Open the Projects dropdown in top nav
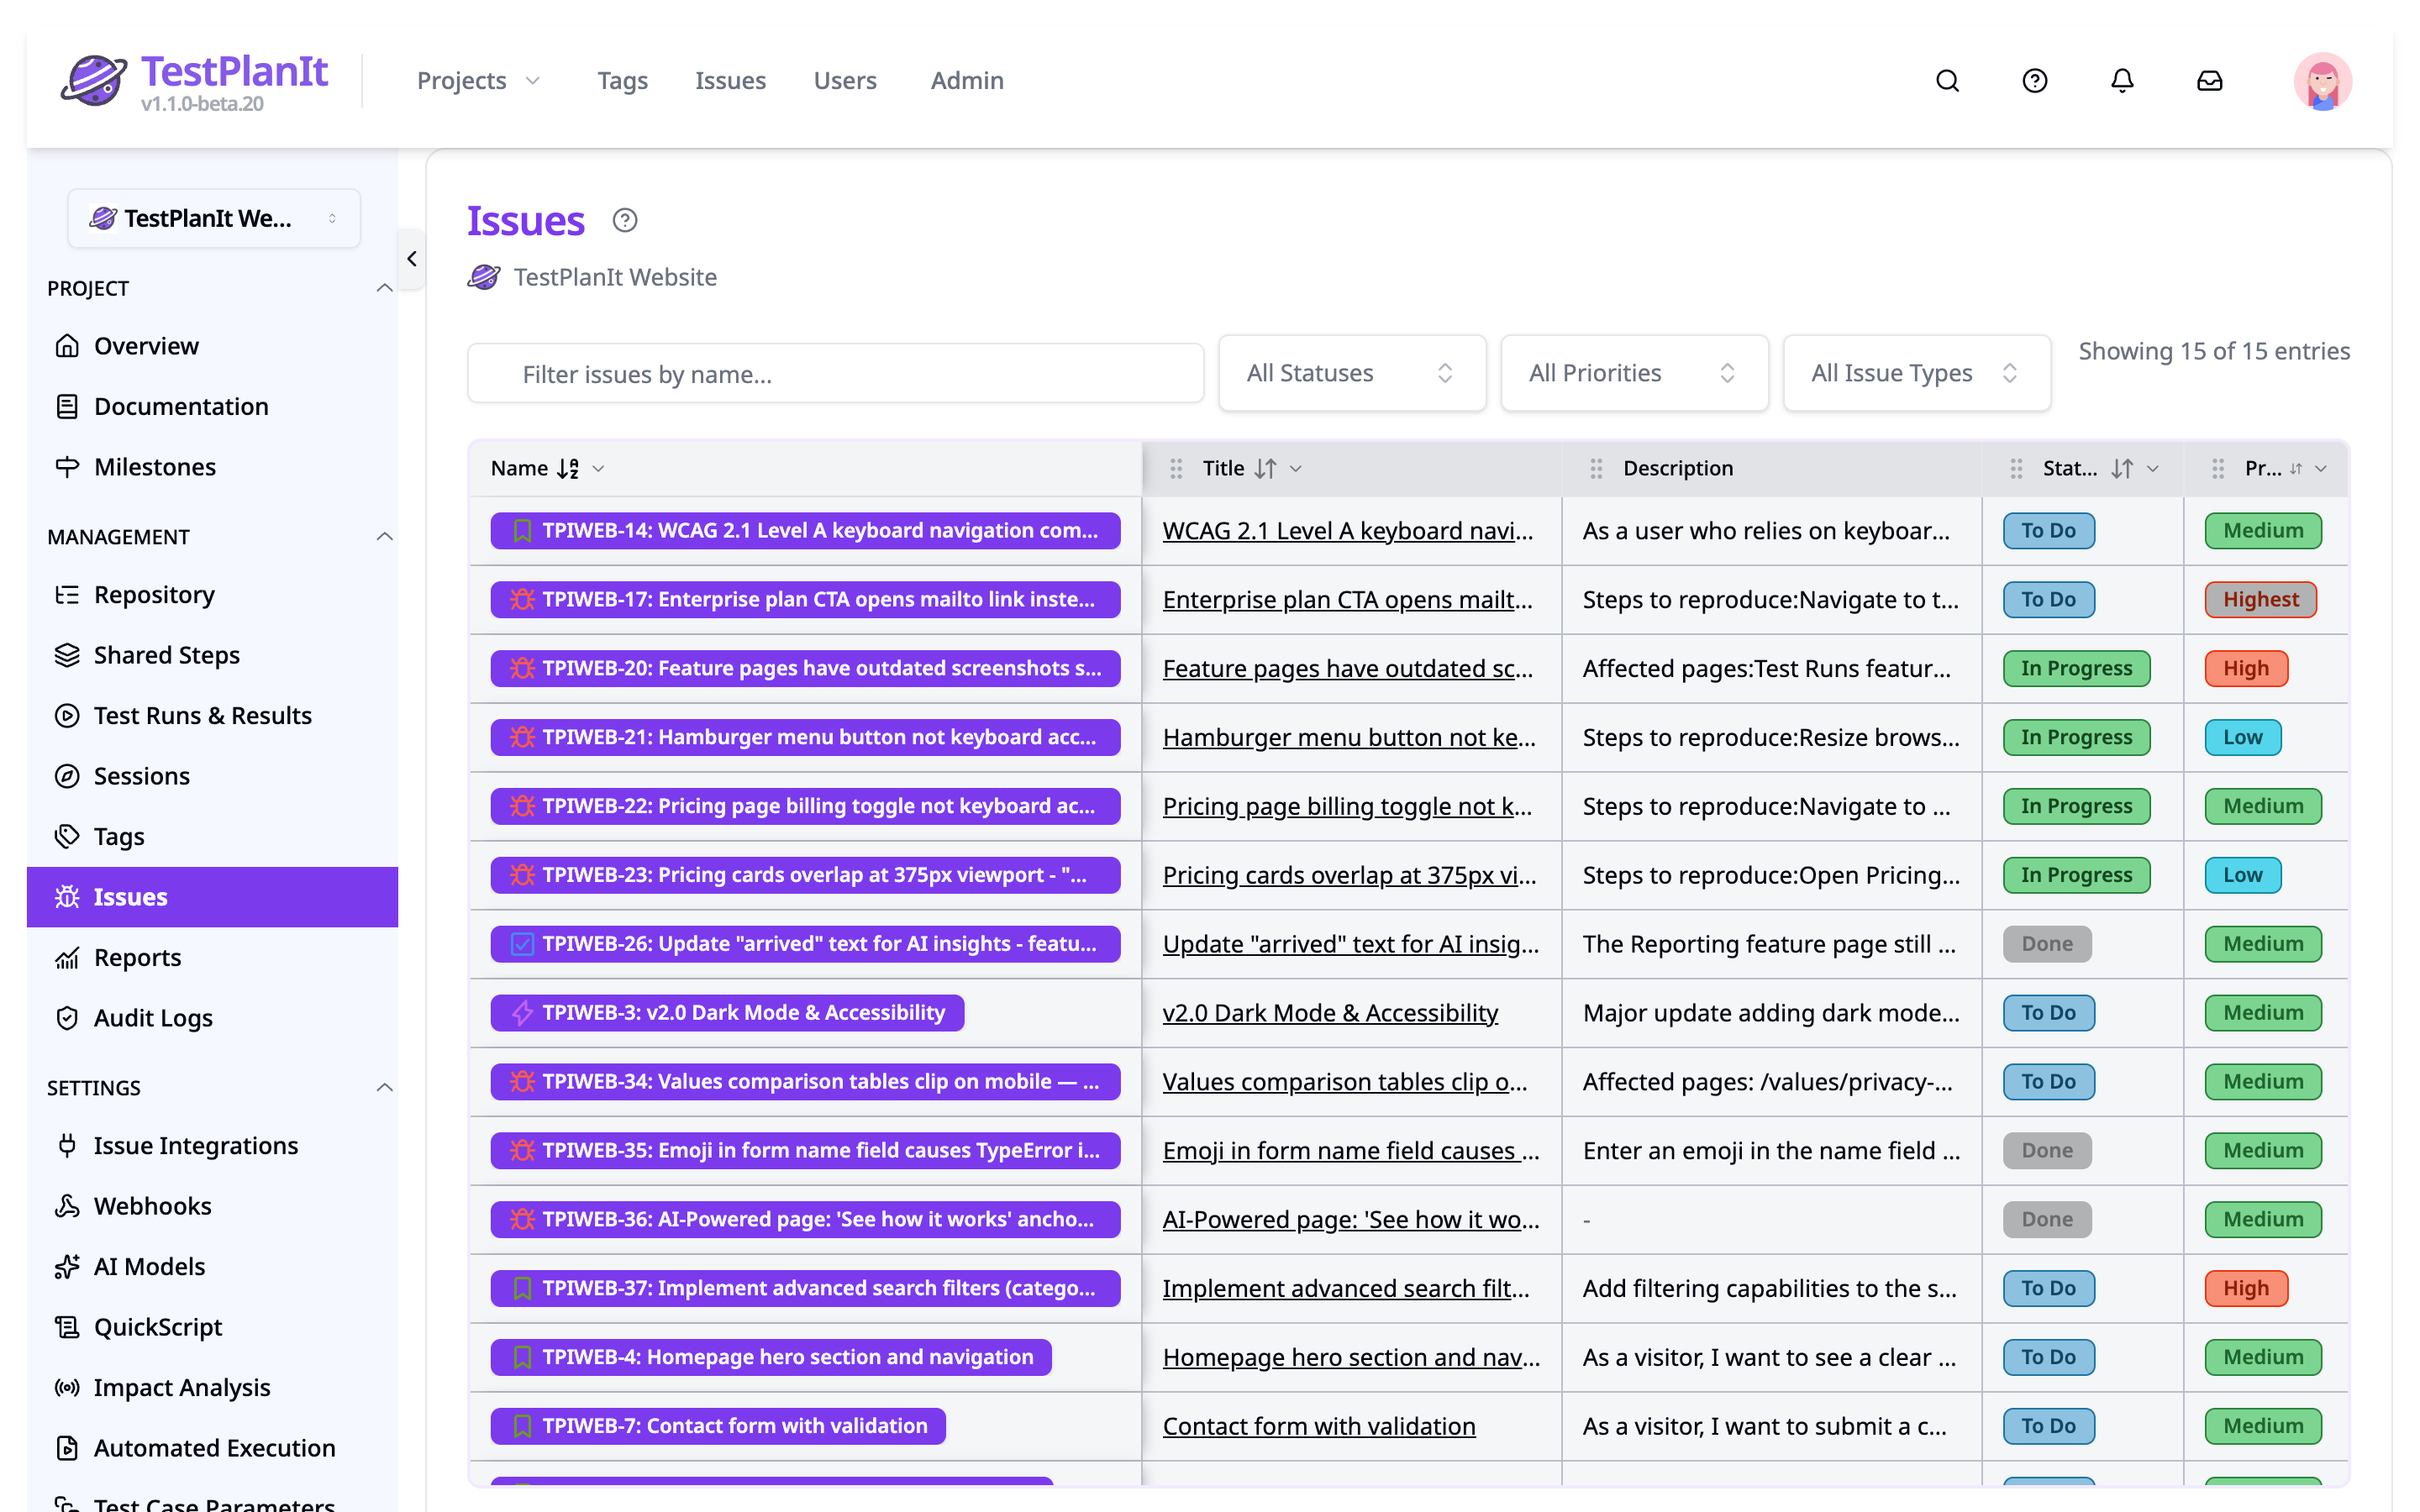The image size is (2420, 1512). (x=478, y=81)
